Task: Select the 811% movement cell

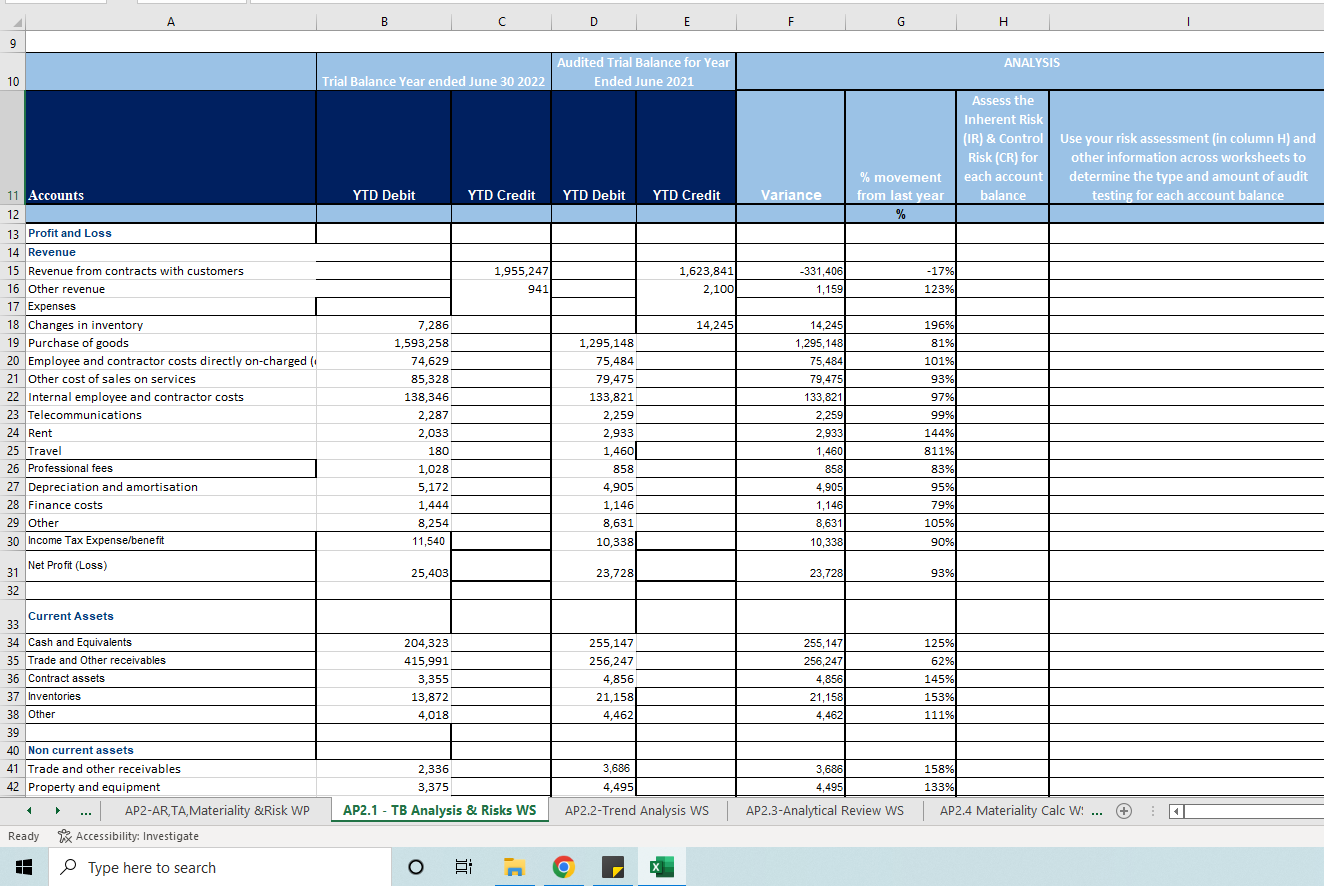Action: (x=901, y=451)
